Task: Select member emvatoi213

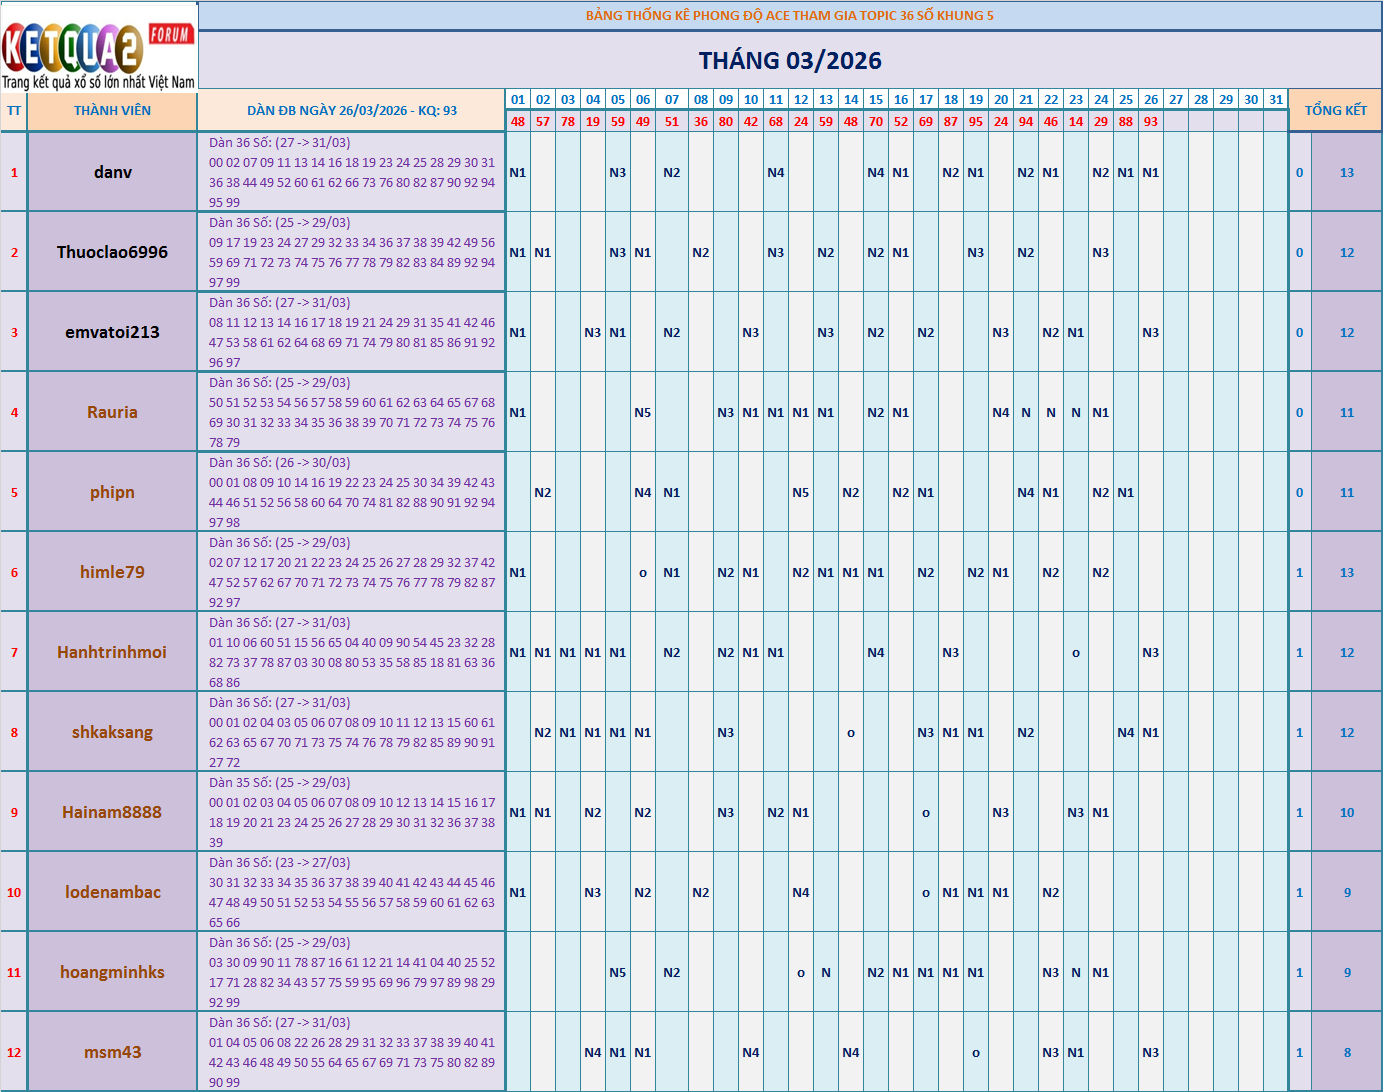Action: [112, 332]
